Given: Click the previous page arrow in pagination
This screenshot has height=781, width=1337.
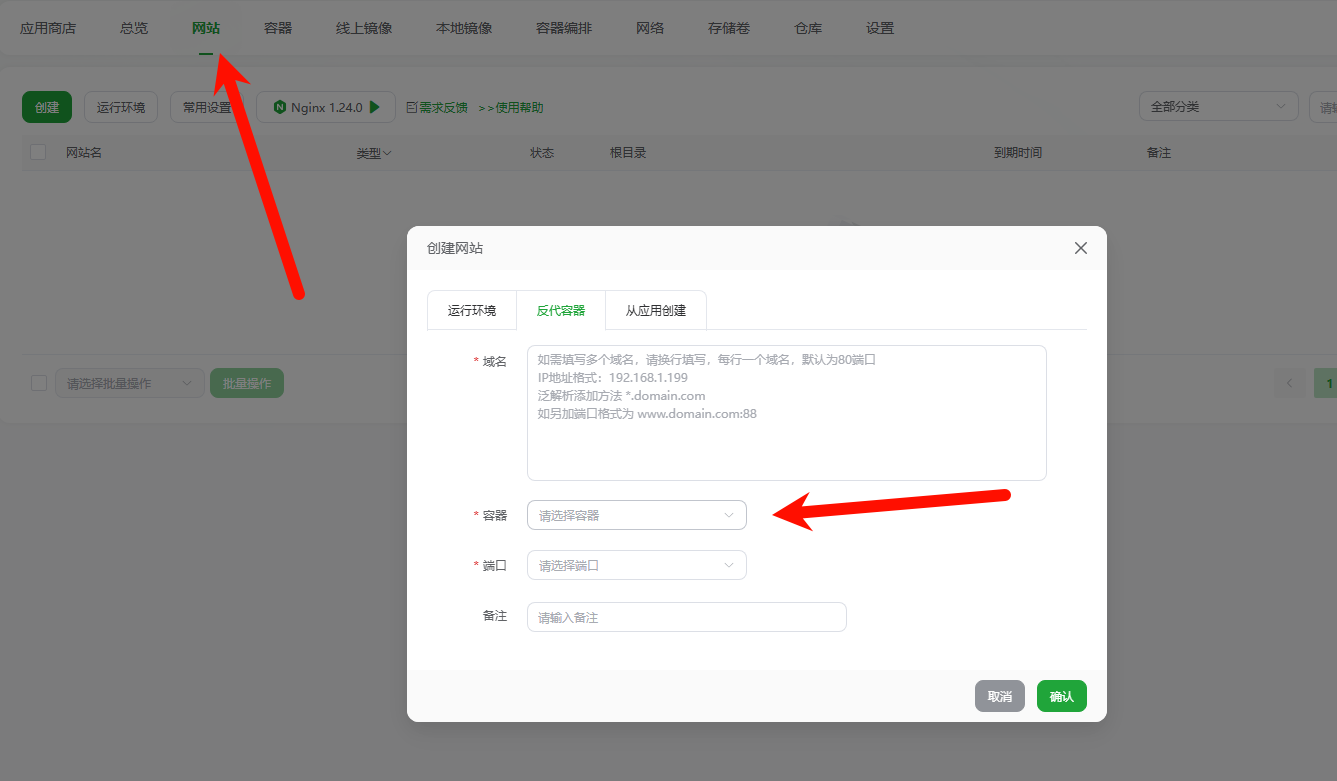Looking at the screenshot, I should 1289,383.
